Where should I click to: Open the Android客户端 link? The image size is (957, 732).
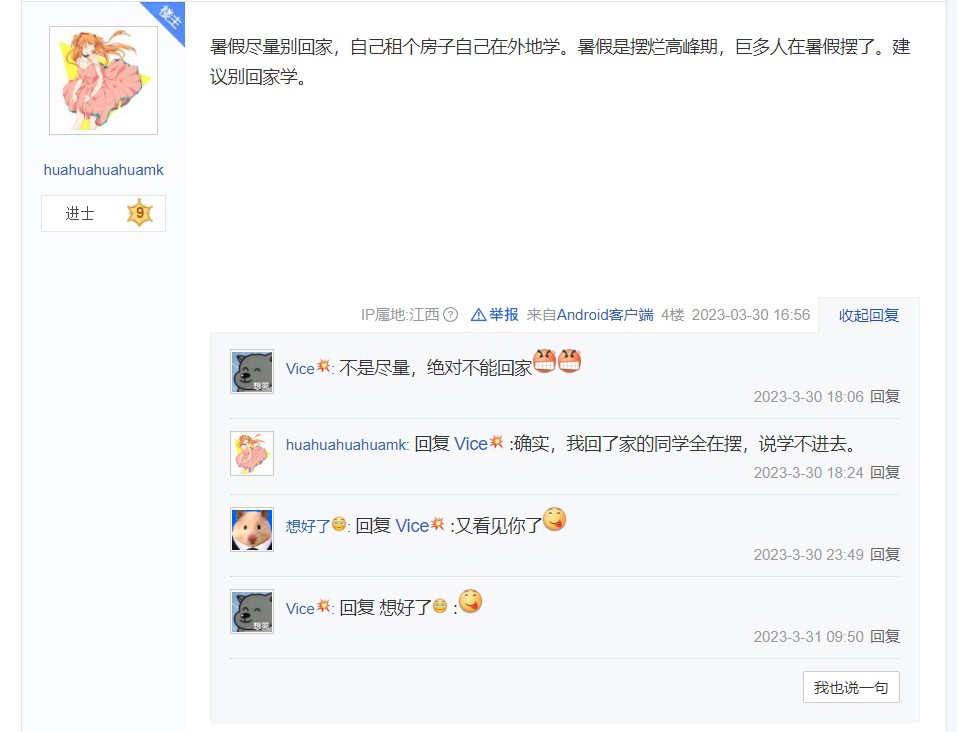point(605,315)
